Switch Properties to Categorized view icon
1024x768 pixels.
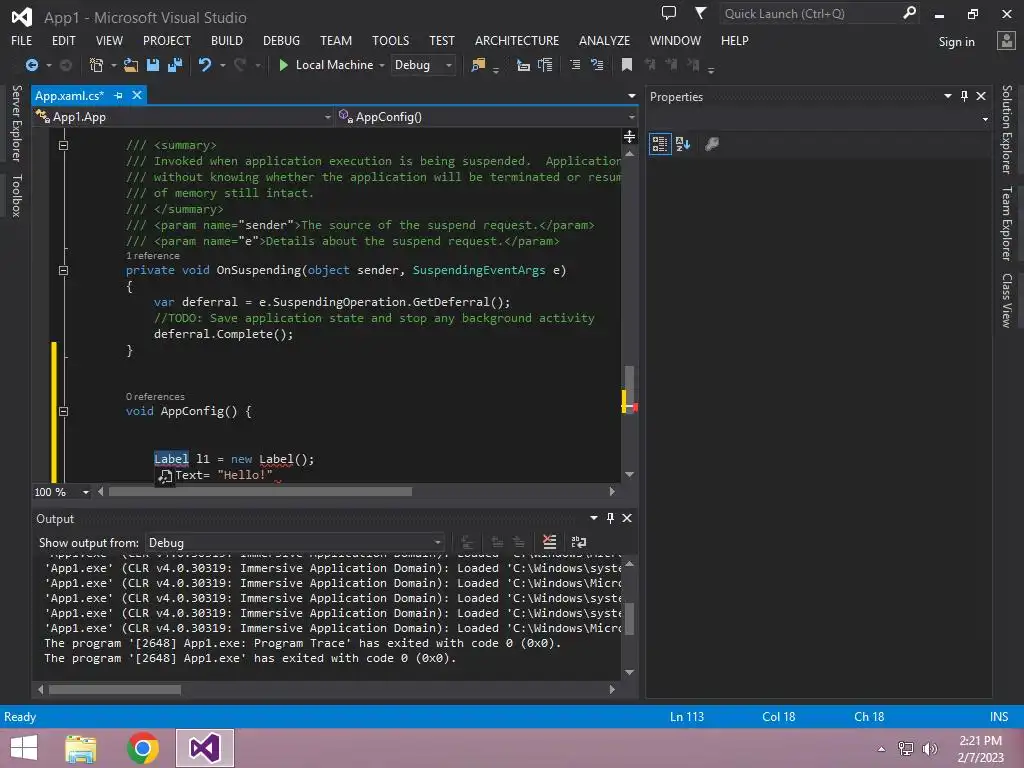(x=660, y=144)
